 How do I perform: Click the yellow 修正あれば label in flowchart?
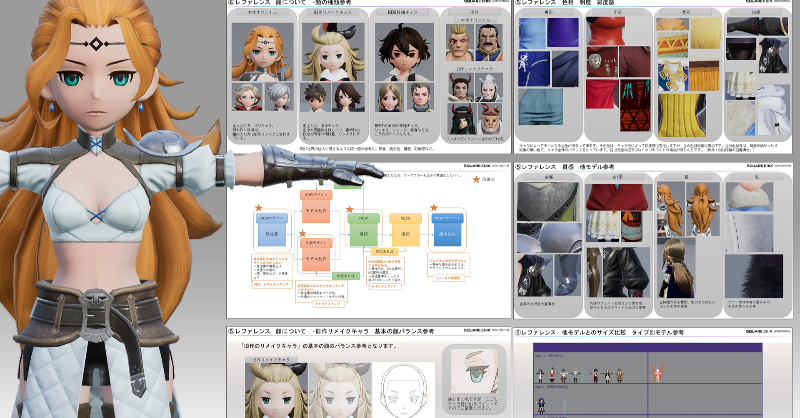click(384, 252)
